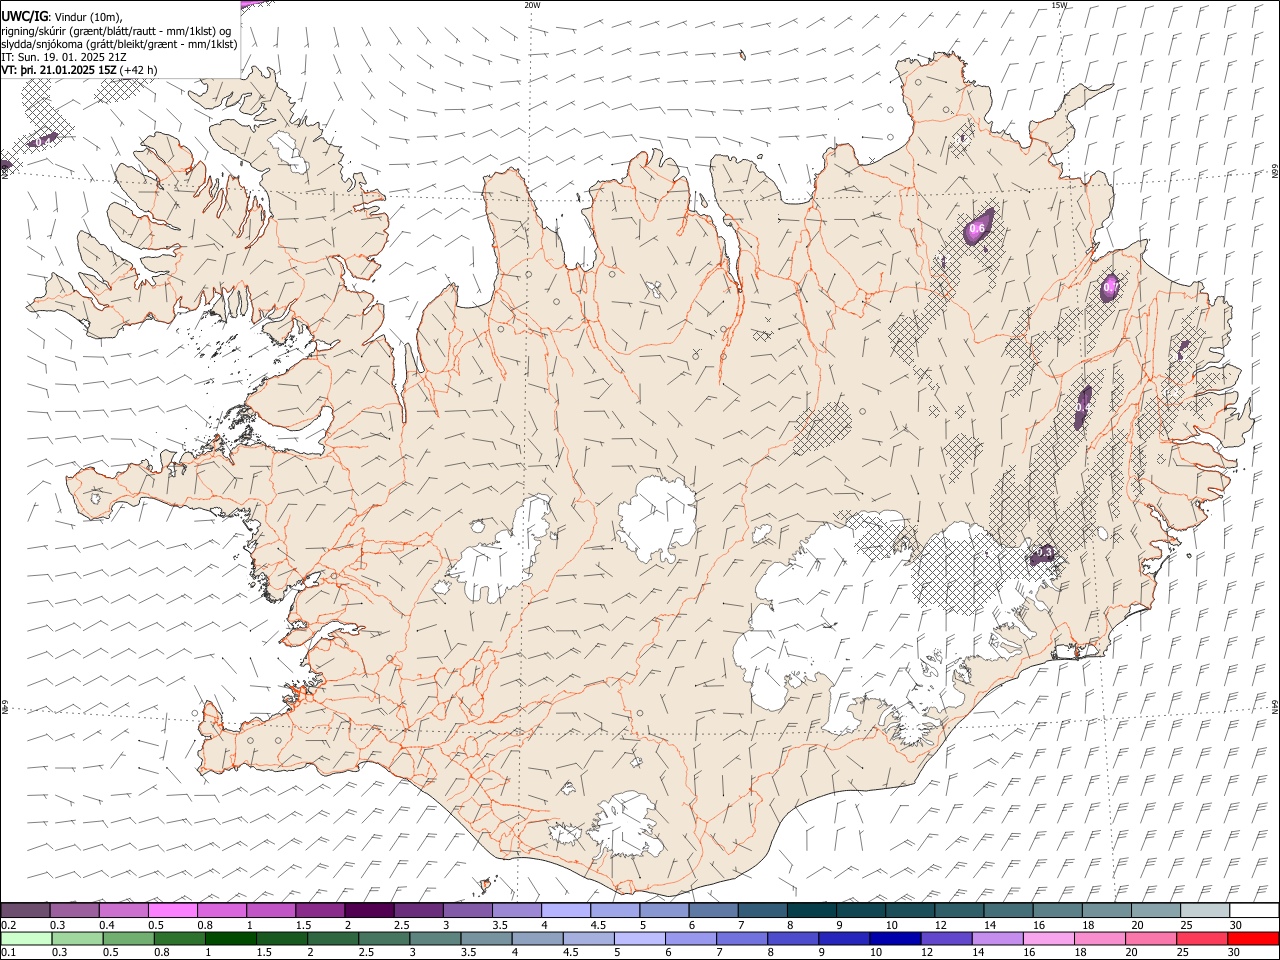
Task: Pick the lower scale swatch starting at 3
Action: click(x=435, y=938)
